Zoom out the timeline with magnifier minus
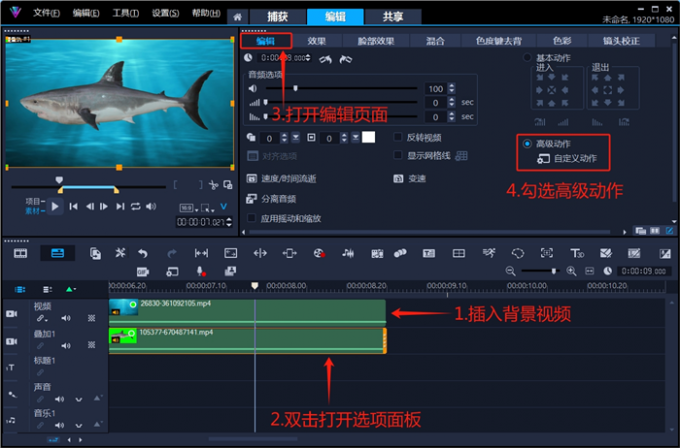The image size is (680, 448). point(510,271)
